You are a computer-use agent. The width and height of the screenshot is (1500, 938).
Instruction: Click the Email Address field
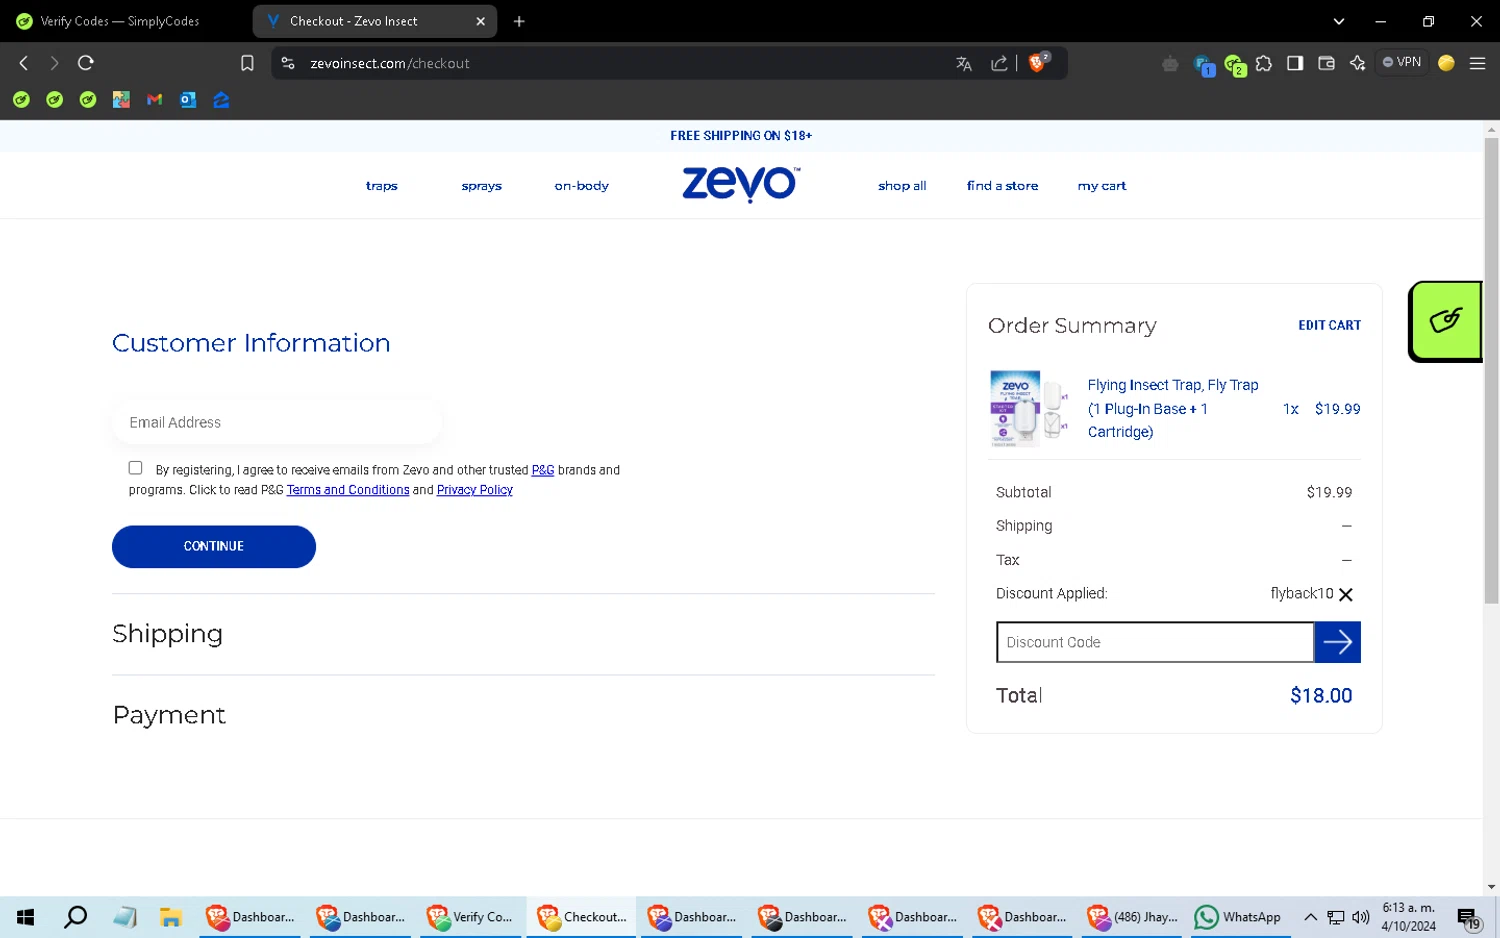tap(277, 422)
